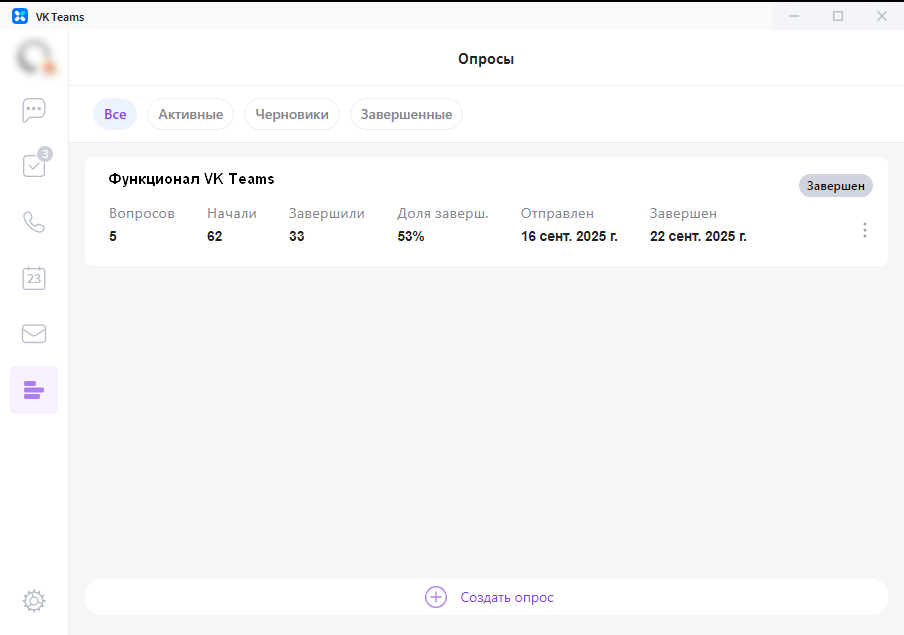The height and width of the screenshot is (635, 904).
Task: Open the calls section phone icon
Action: click(x=34, y=222)
